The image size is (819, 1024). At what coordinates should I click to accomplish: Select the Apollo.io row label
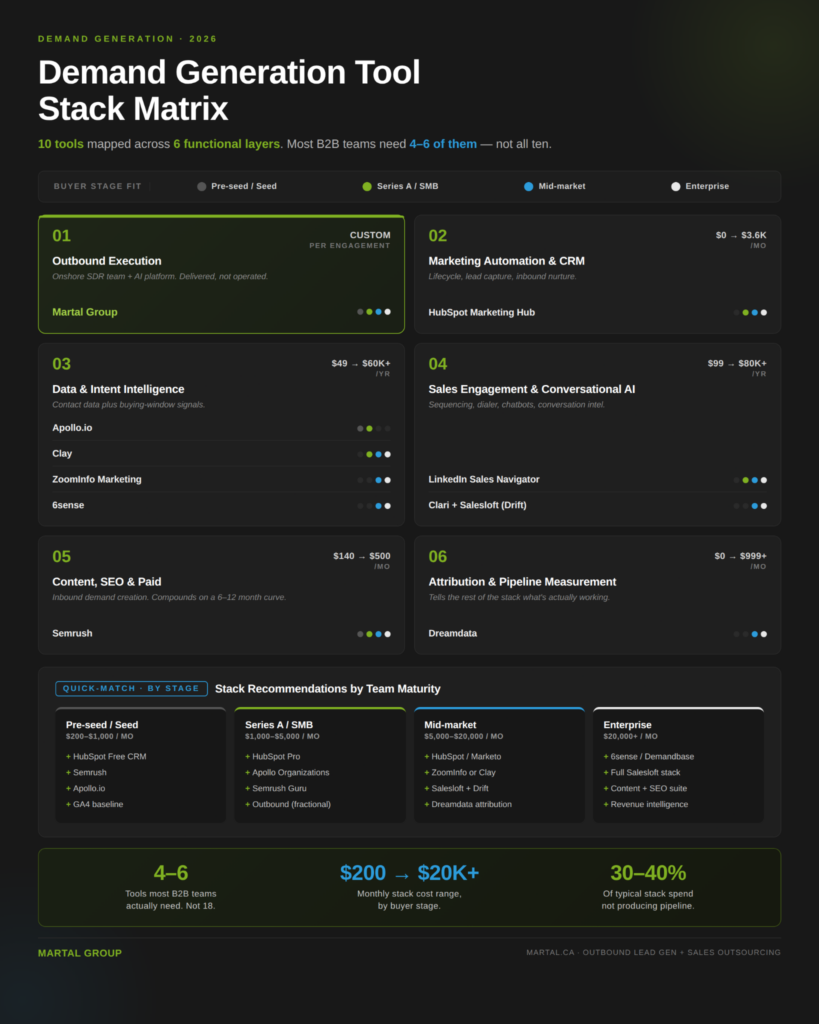click(x=72, y=428)
